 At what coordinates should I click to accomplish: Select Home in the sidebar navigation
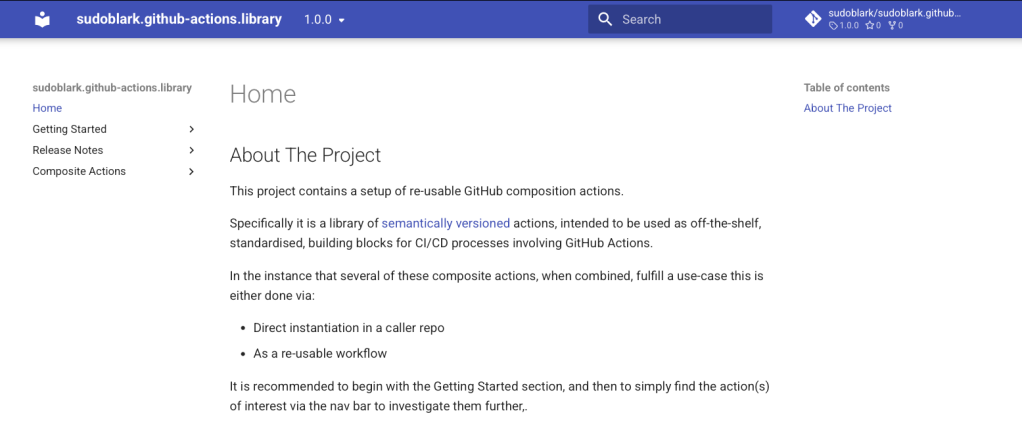tap(48, 108)
